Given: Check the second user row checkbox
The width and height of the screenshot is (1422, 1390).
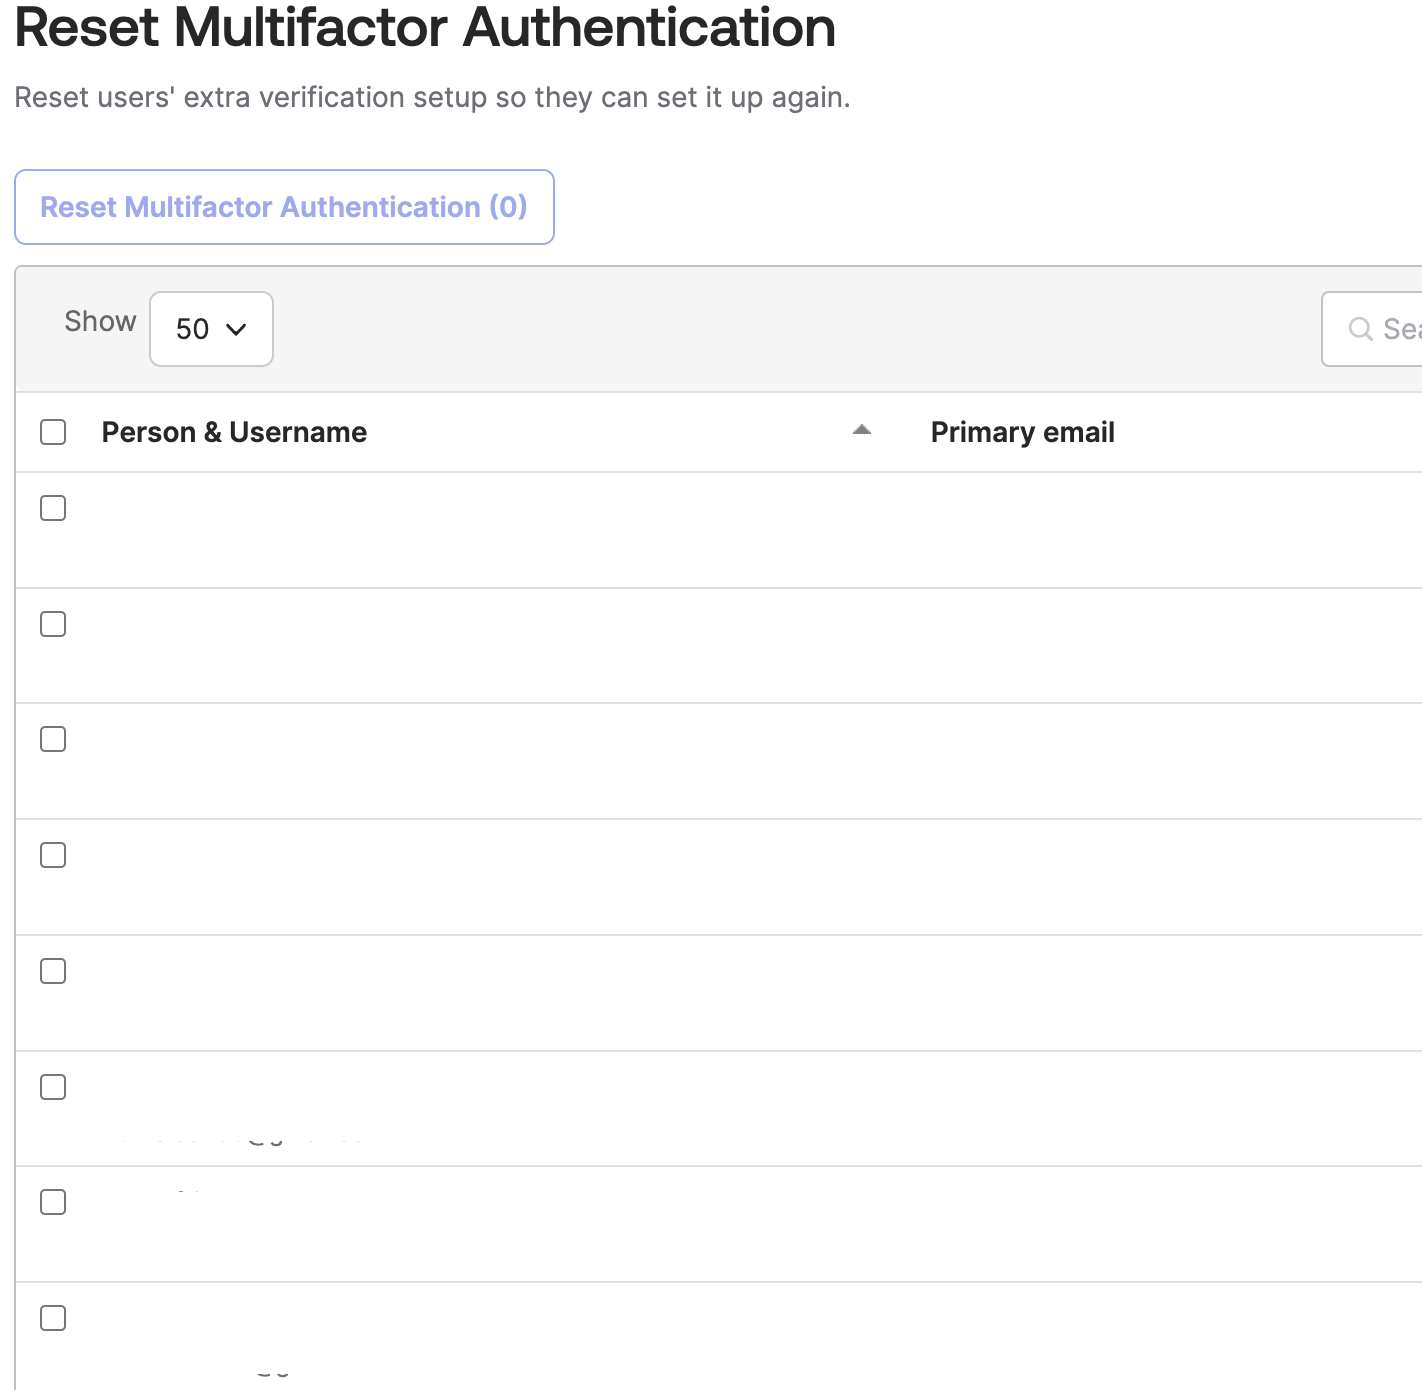Looking at the screenshot, I should click(53, 624).
